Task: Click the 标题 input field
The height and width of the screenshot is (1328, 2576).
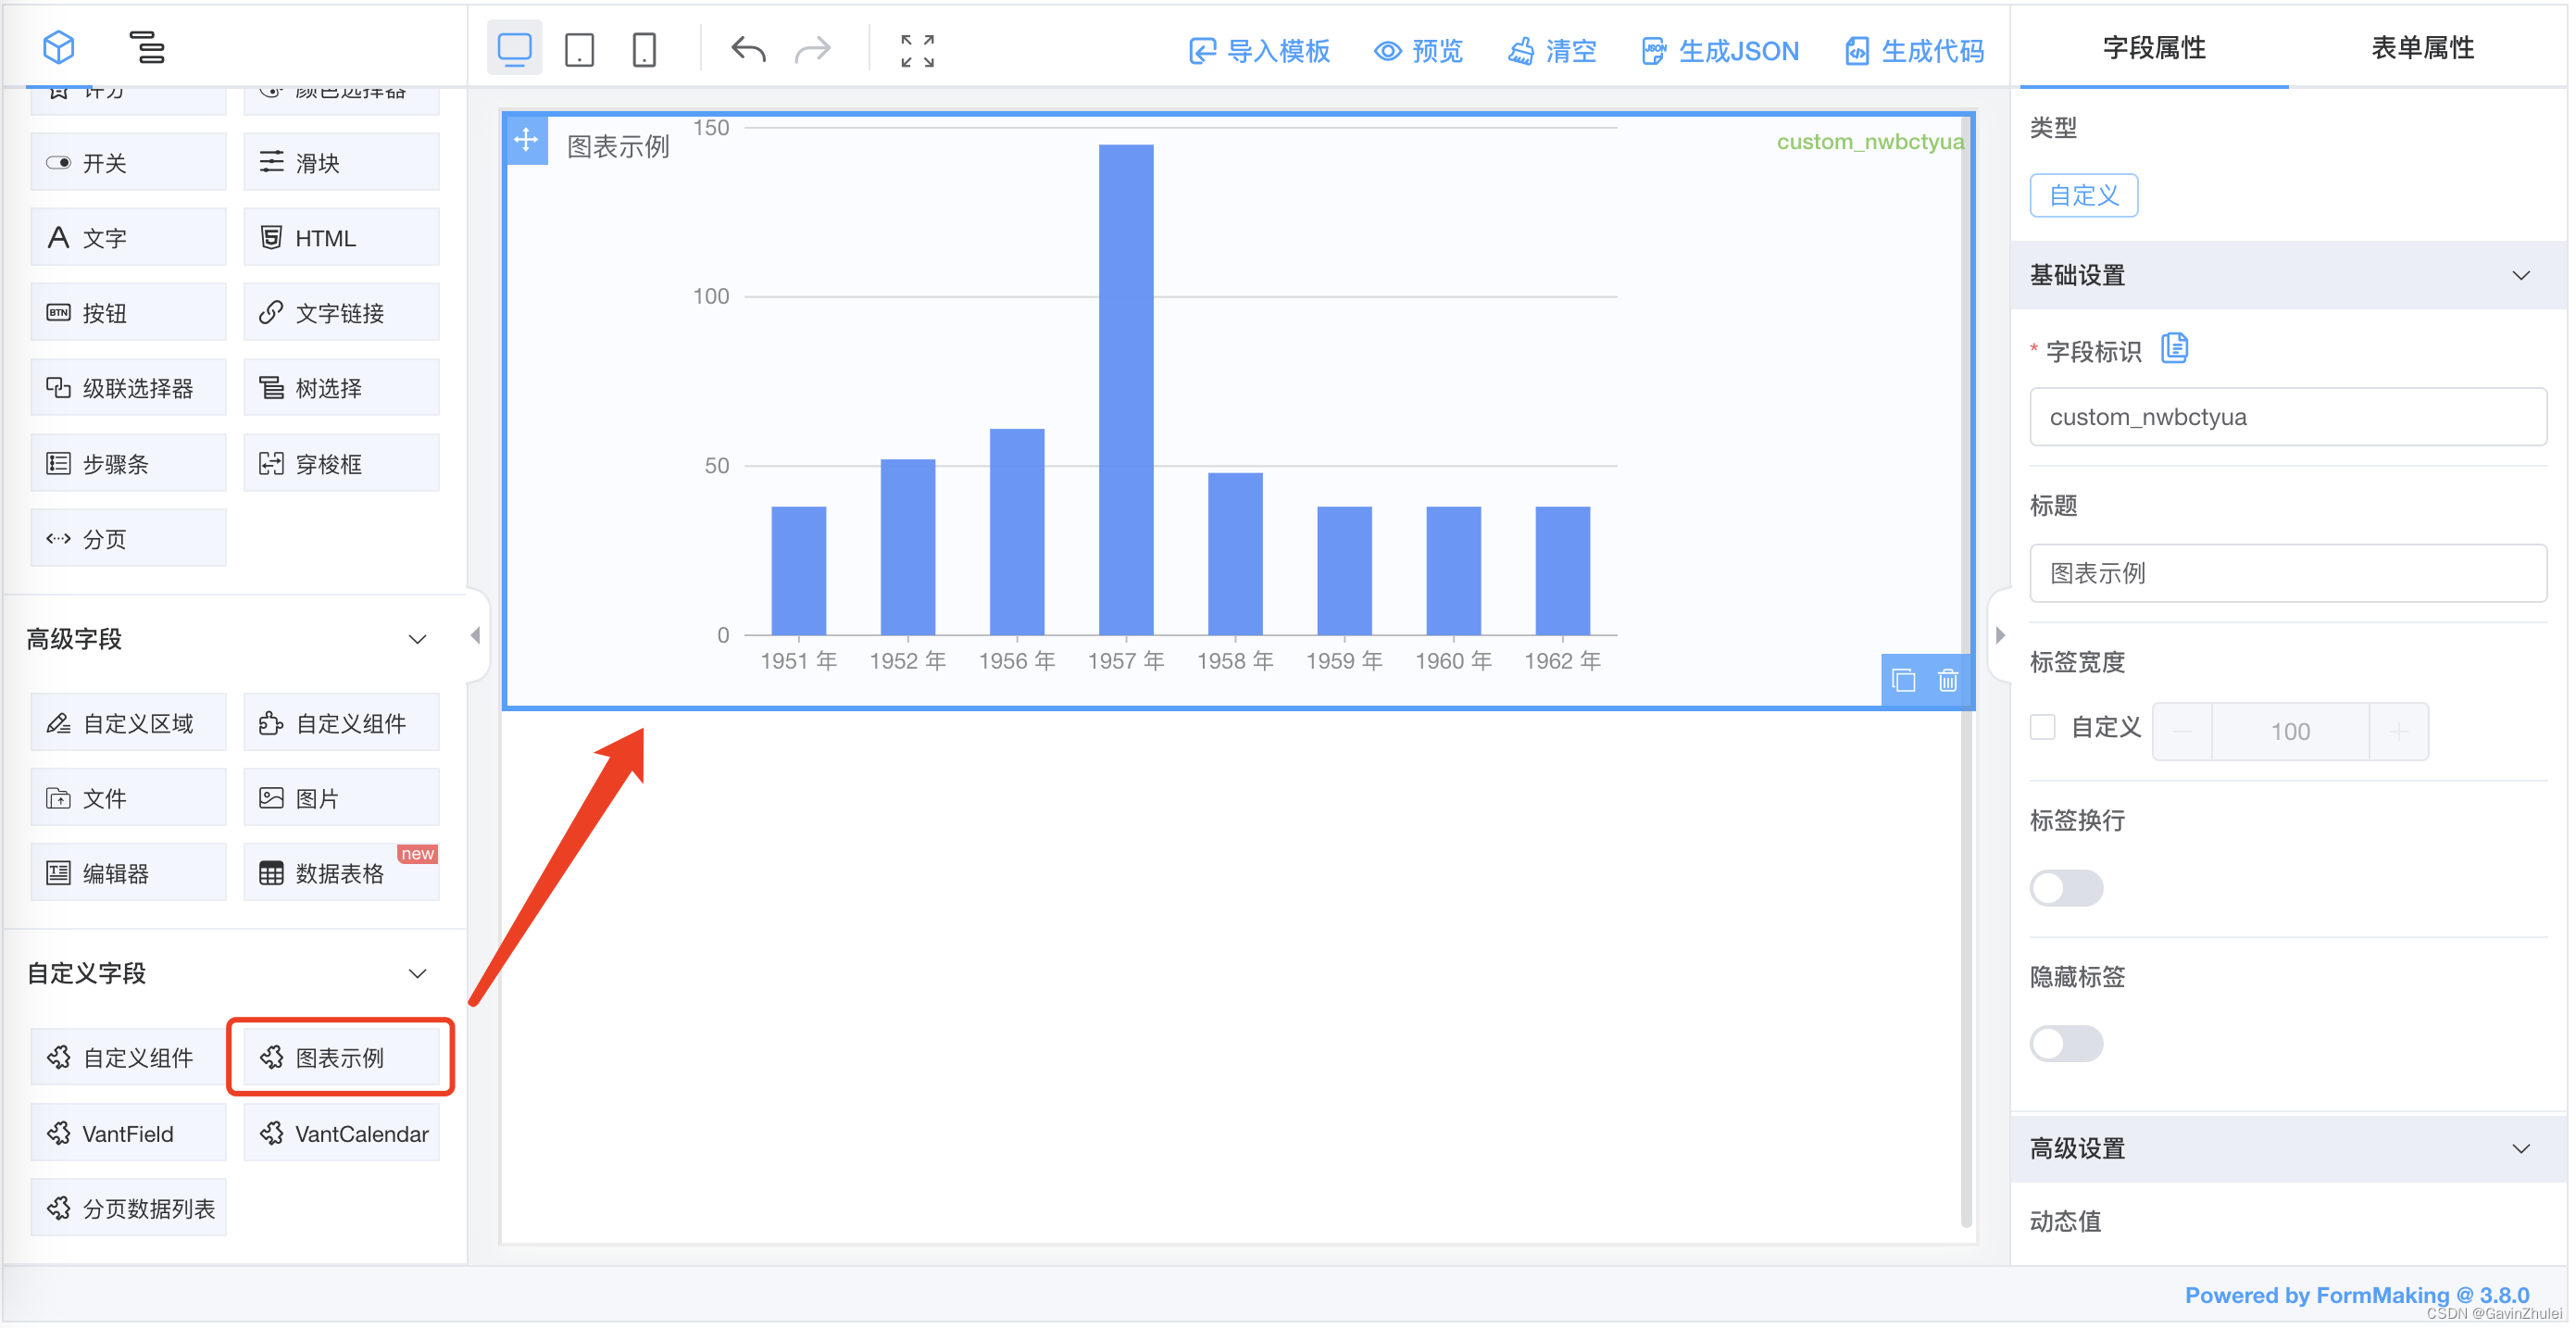Action: 2288,573
